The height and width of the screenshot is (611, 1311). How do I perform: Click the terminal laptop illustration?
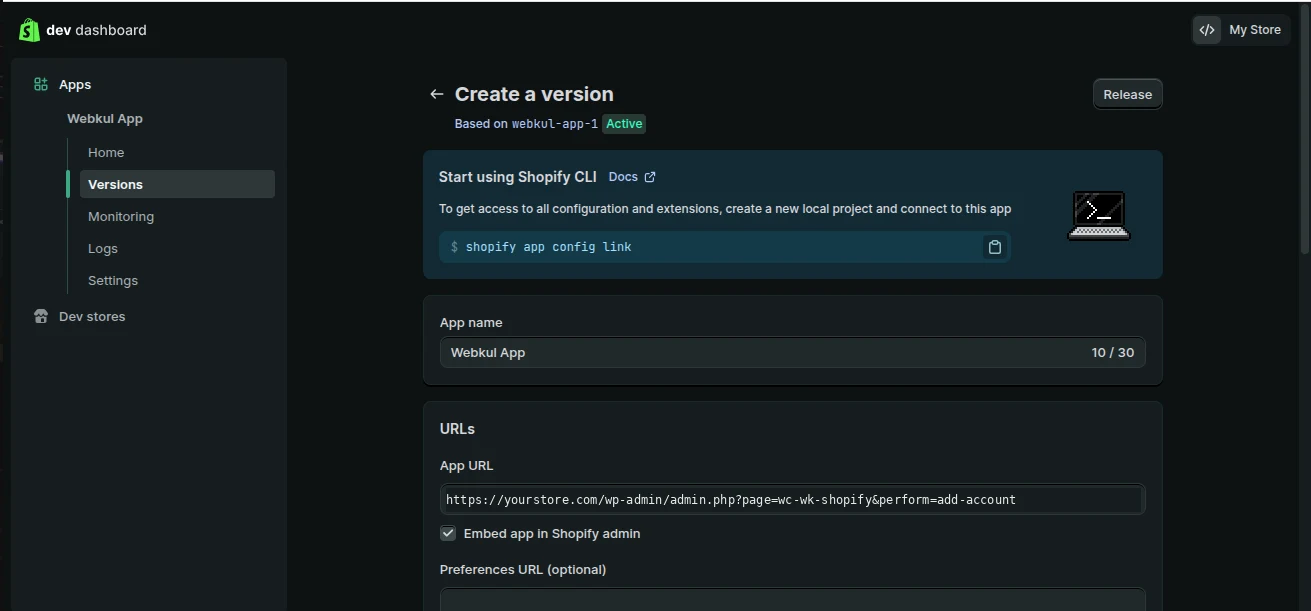pos(1099,215)
